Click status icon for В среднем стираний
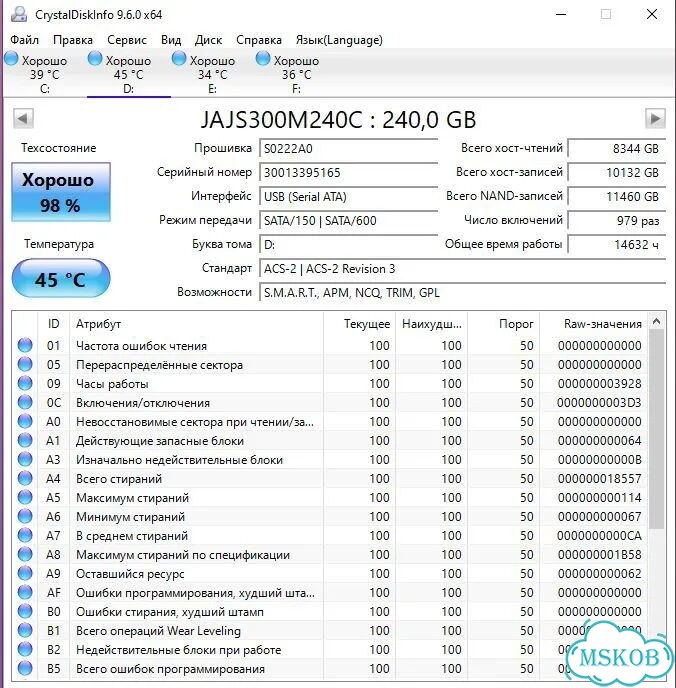 click(x=25, y=535)
